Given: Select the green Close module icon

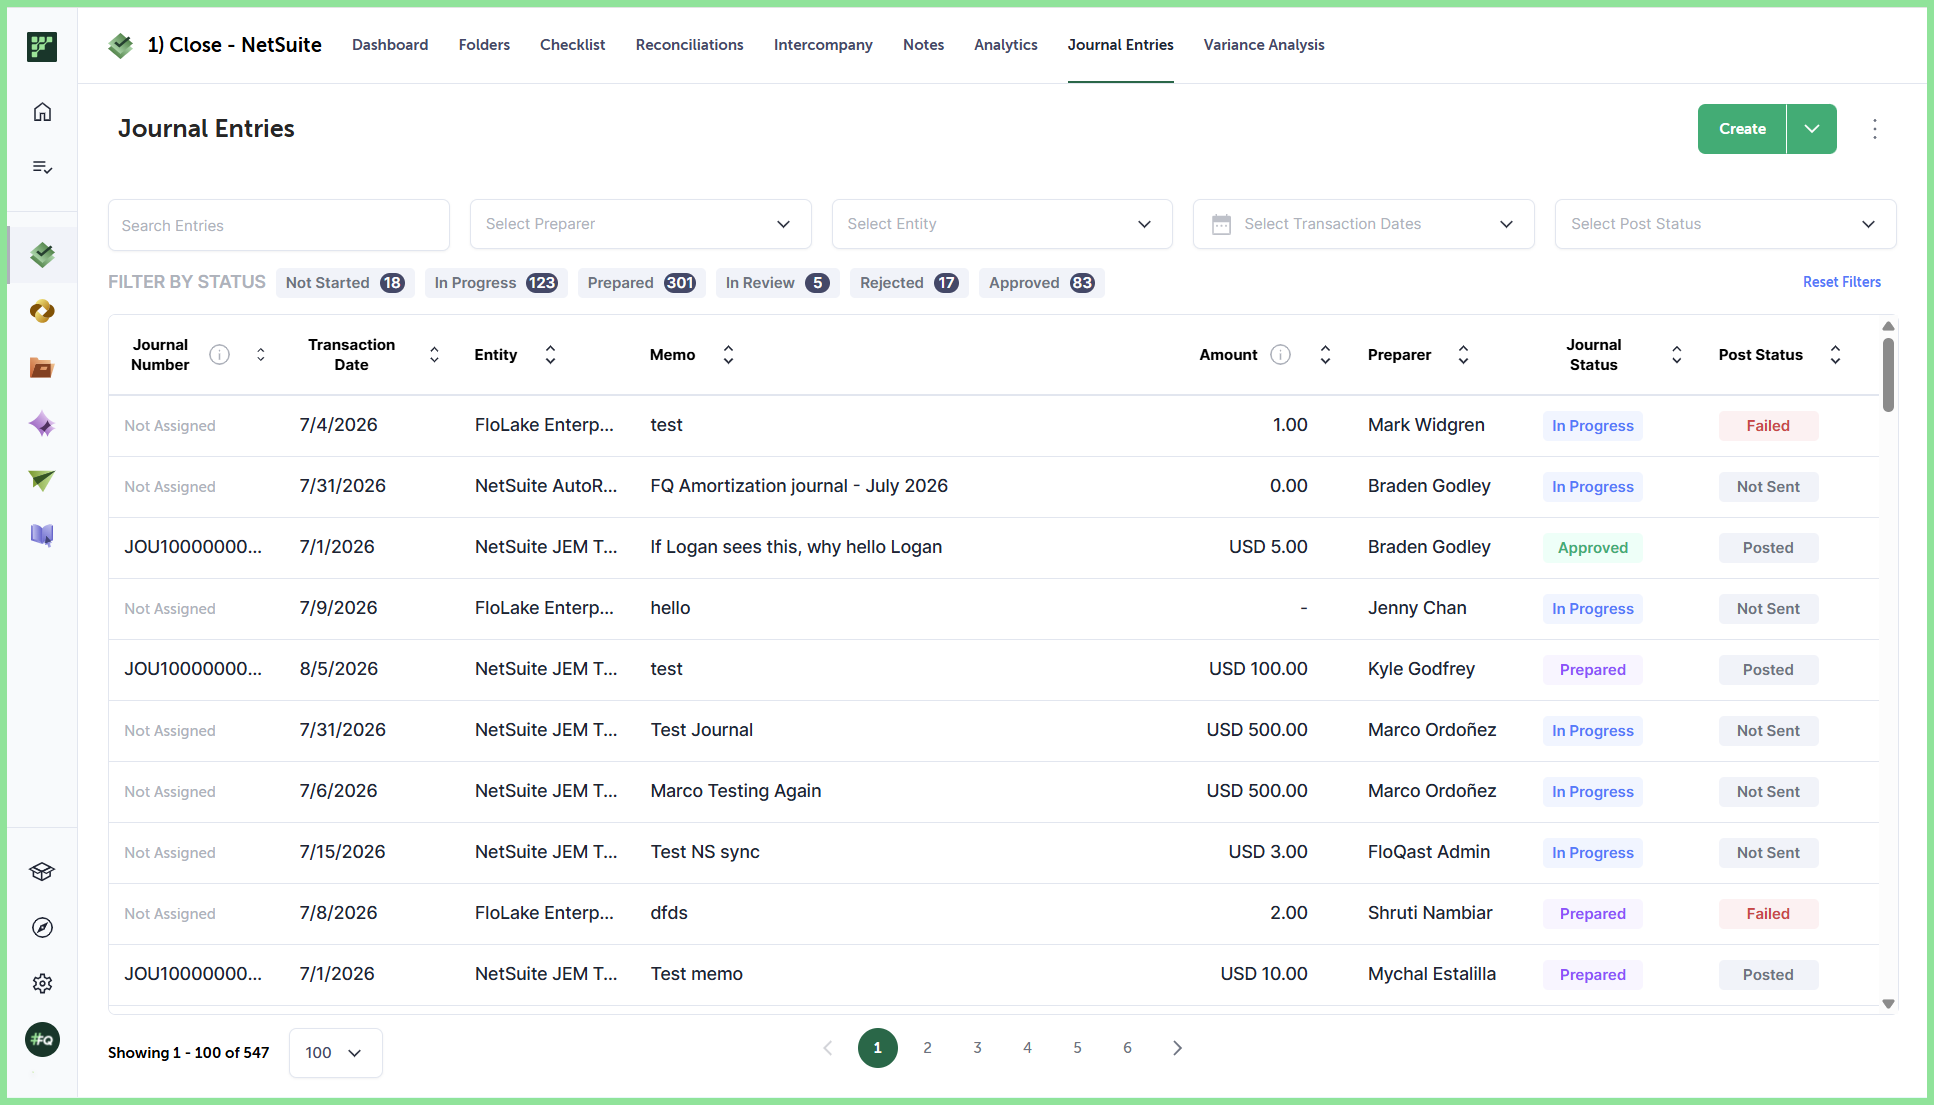Looking at the screenshot, I should pyautogui.click(x=42, y=255).
